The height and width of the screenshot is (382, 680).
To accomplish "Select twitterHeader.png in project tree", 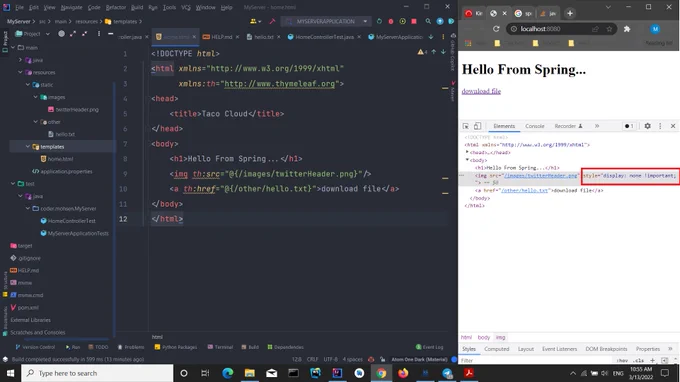I will tap(73, 109).
